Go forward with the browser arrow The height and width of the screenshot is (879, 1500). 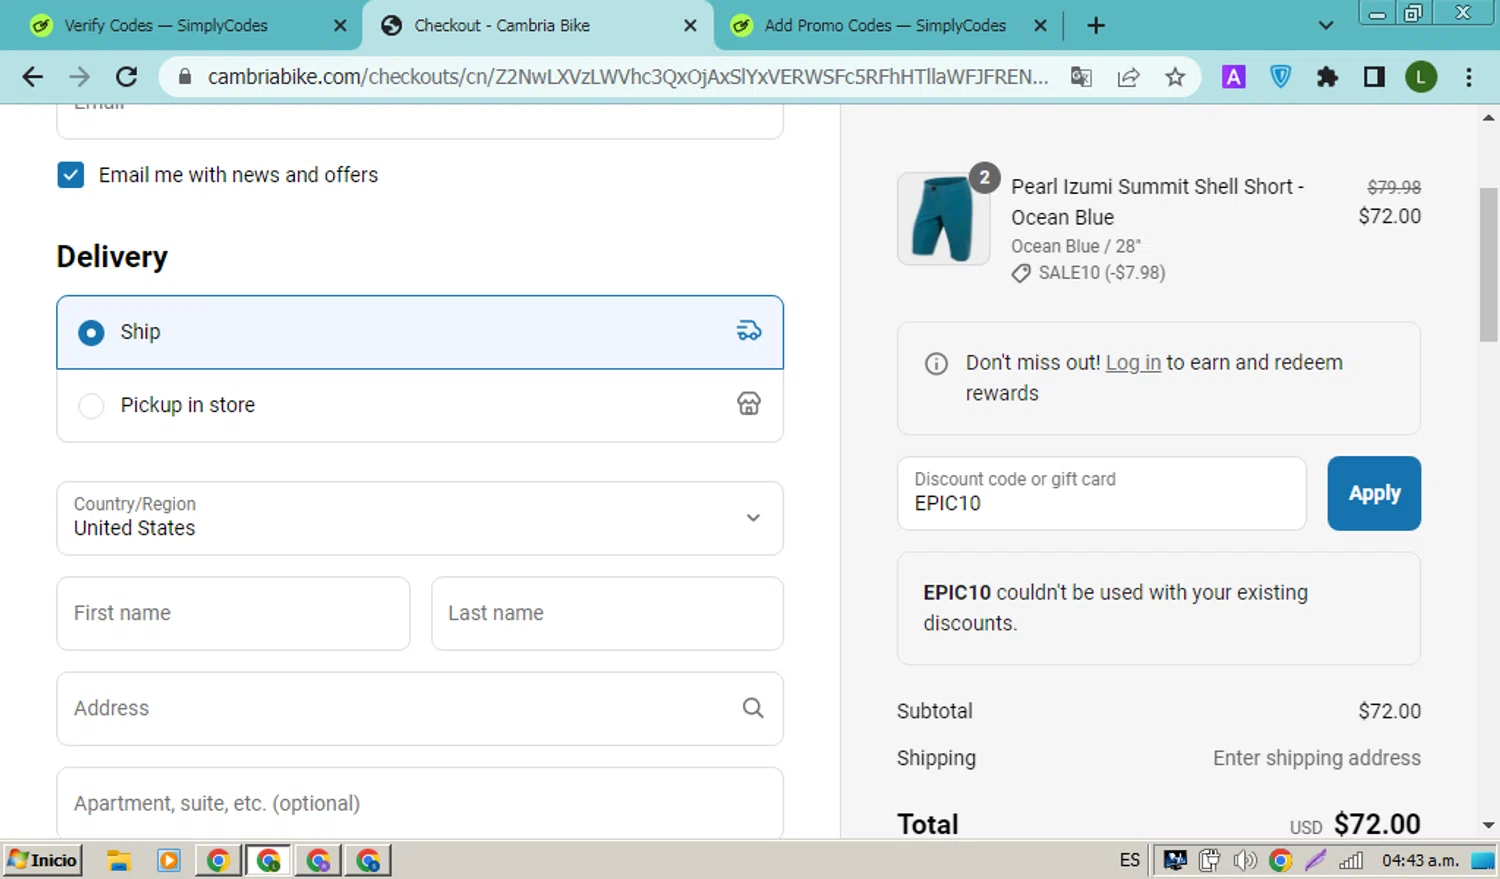pos(80,77)
